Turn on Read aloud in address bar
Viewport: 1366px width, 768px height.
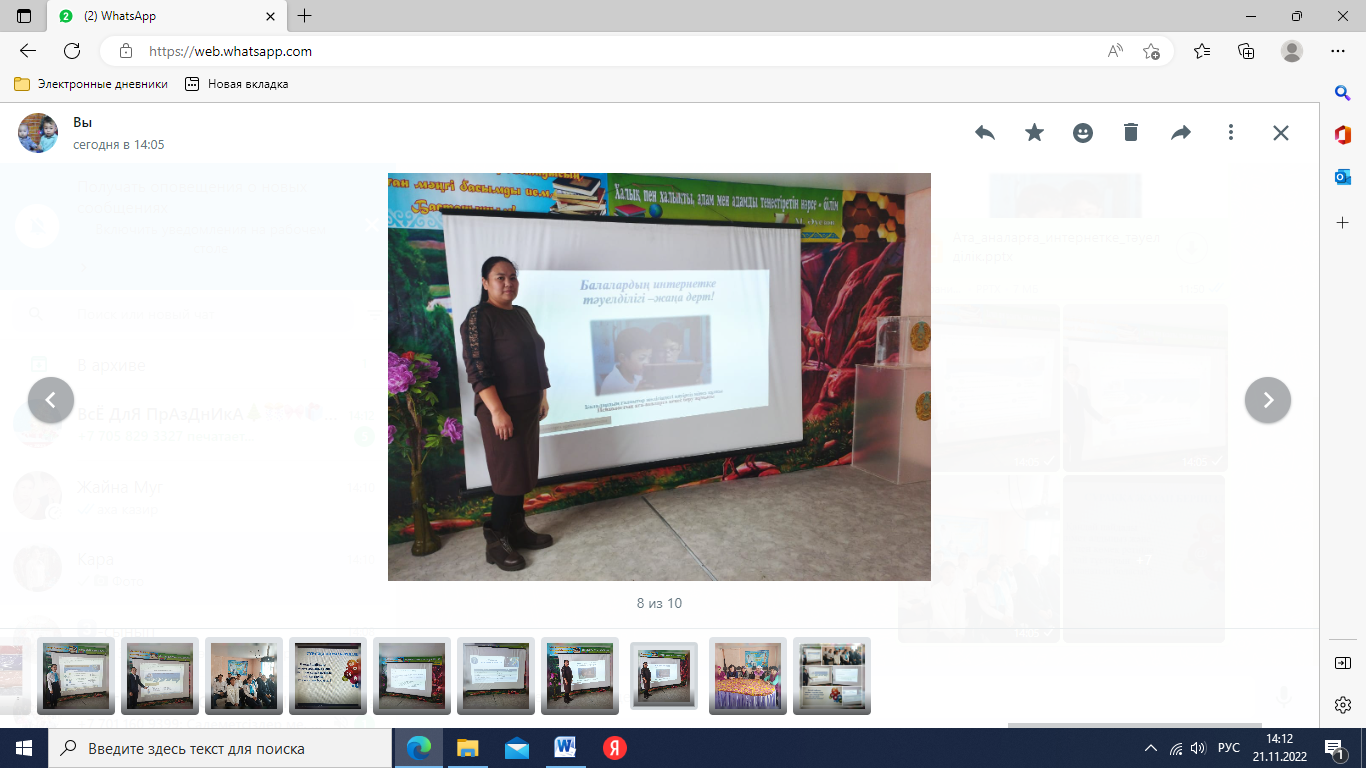[1115, 51]
